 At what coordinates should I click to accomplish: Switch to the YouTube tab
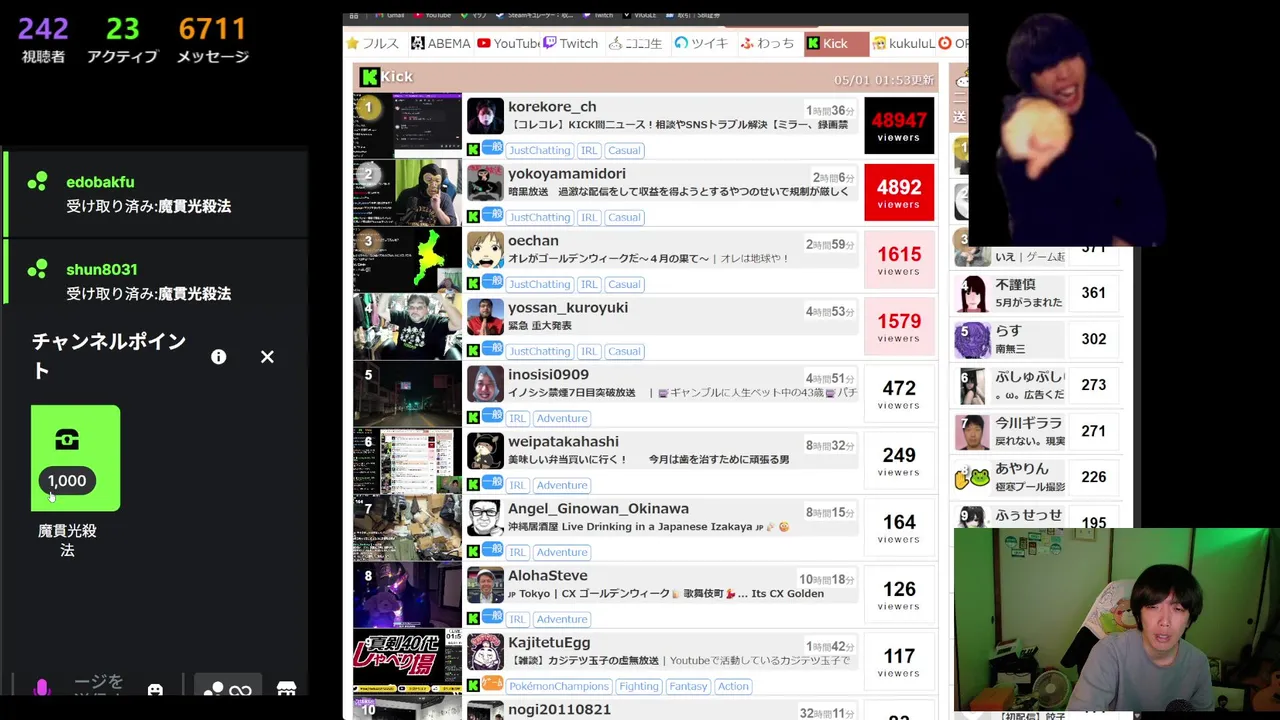[508, 43]
